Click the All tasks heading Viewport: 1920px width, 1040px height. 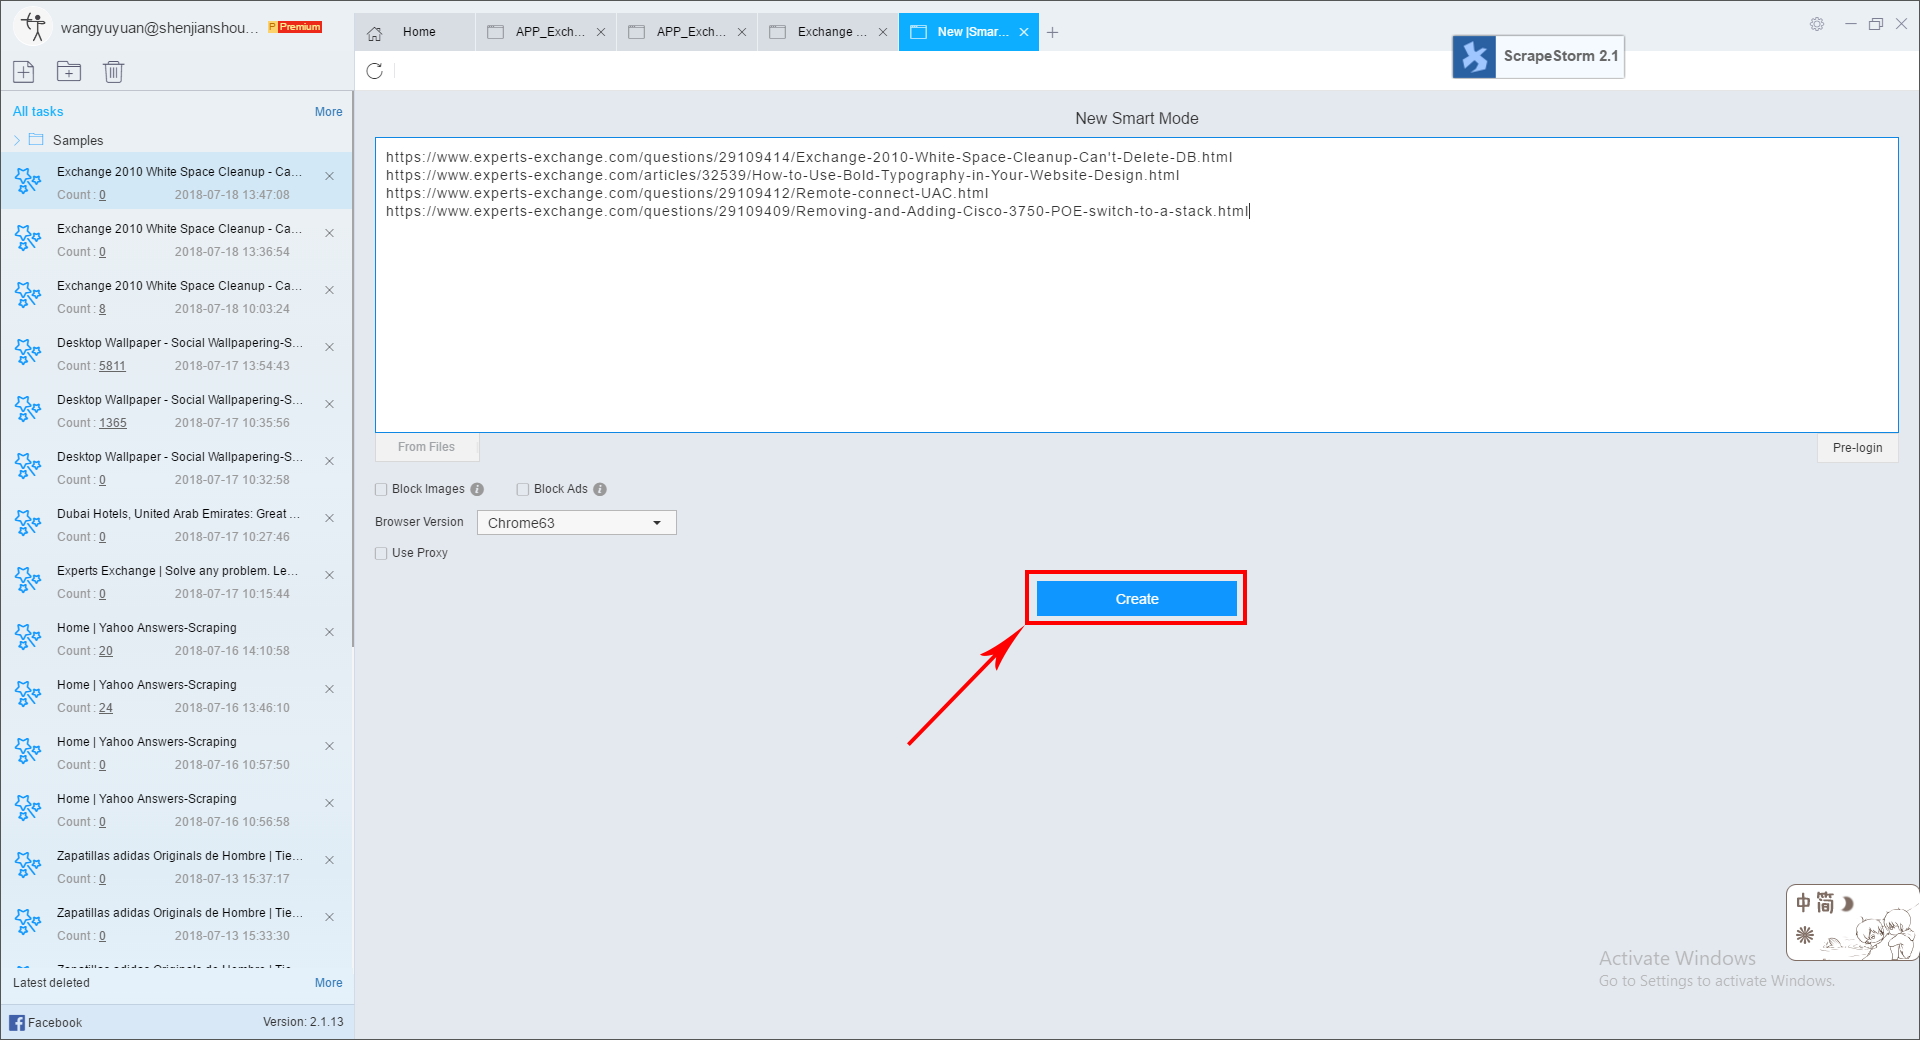38,112
